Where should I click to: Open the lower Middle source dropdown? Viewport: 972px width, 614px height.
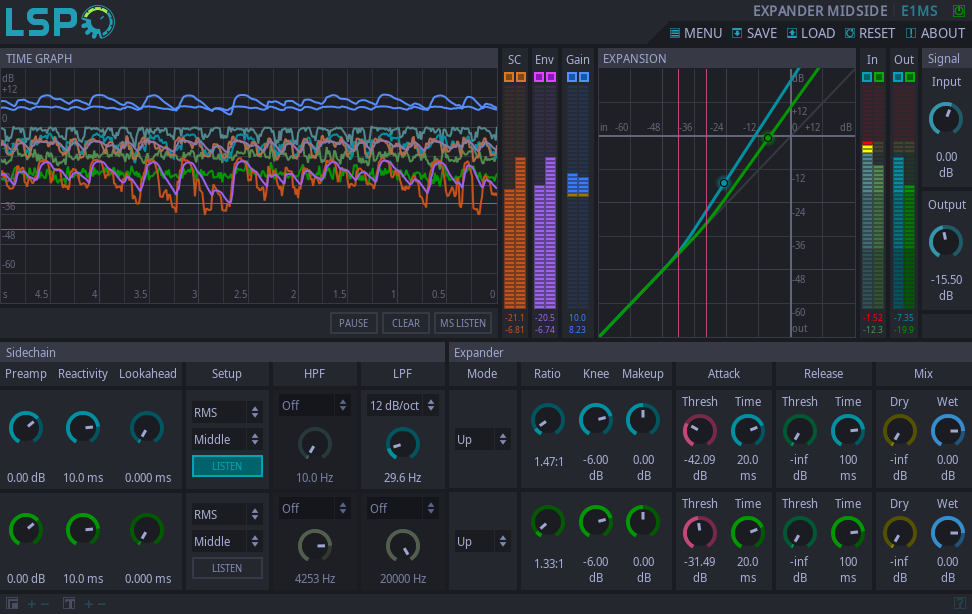pos(227,541)
